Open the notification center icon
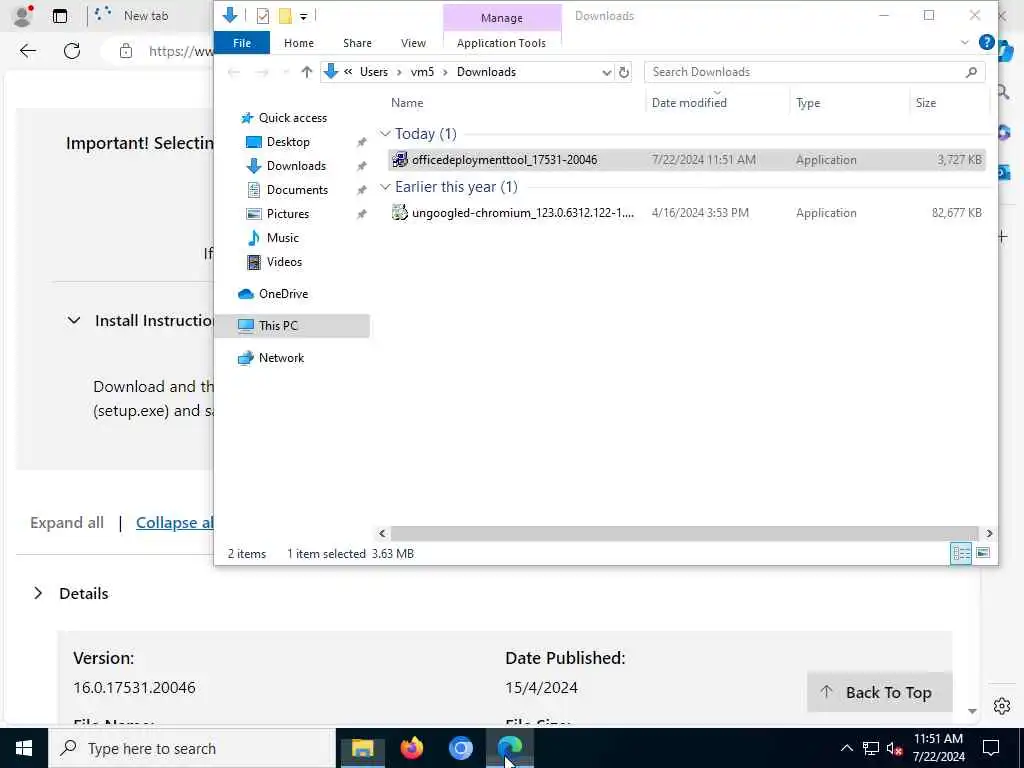The image size is (1024, 768). 991,748
